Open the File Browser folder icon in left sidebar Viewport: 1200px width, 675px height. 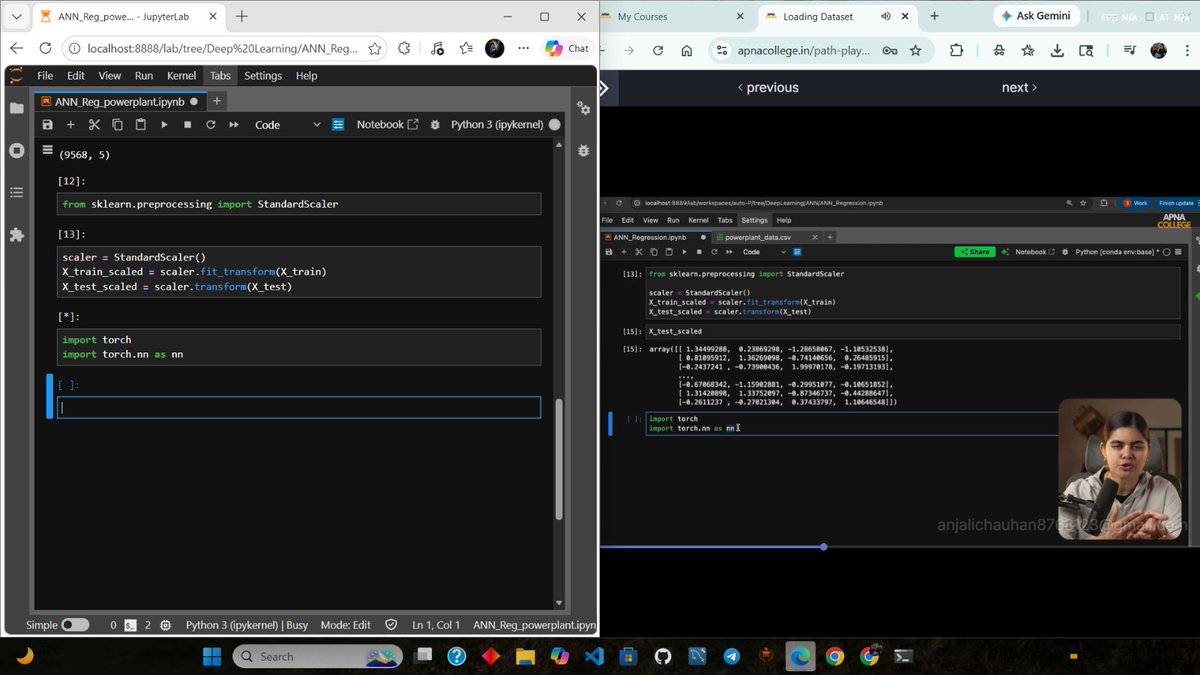16,108
